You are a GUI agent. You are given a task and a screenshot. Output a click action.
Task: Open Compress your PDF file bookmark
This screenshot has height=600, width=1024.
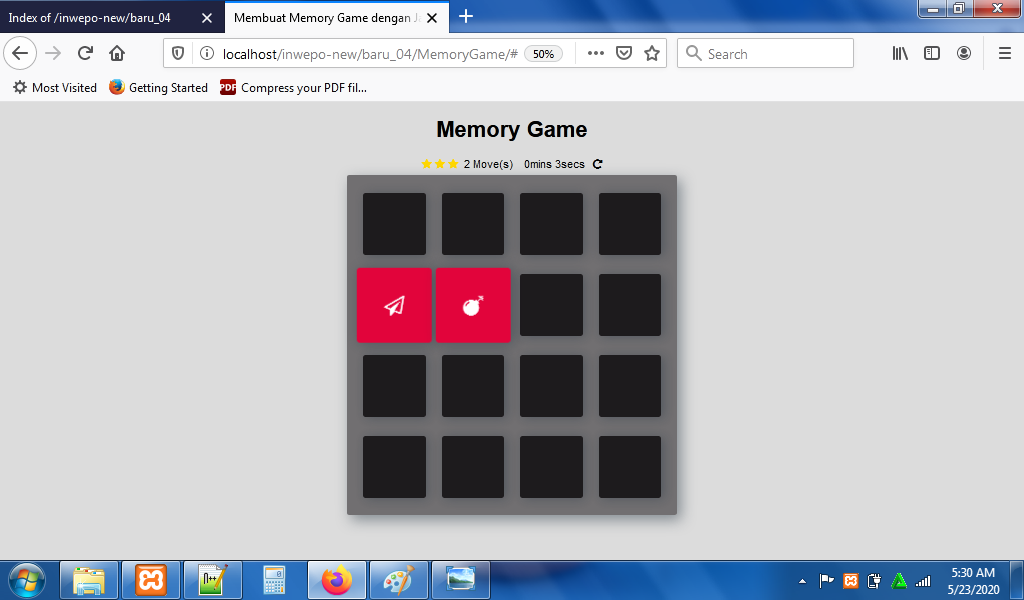[x=293, y=87]
